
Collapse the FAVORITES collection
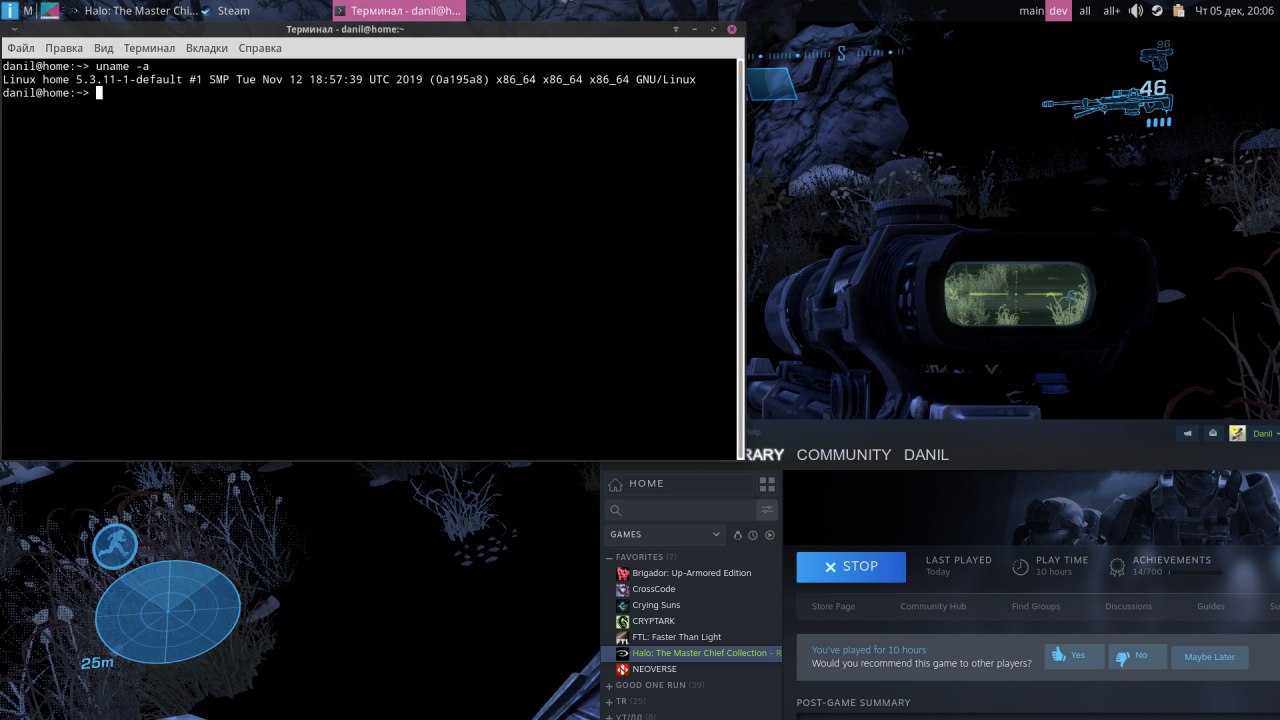(x=609, y=558)
